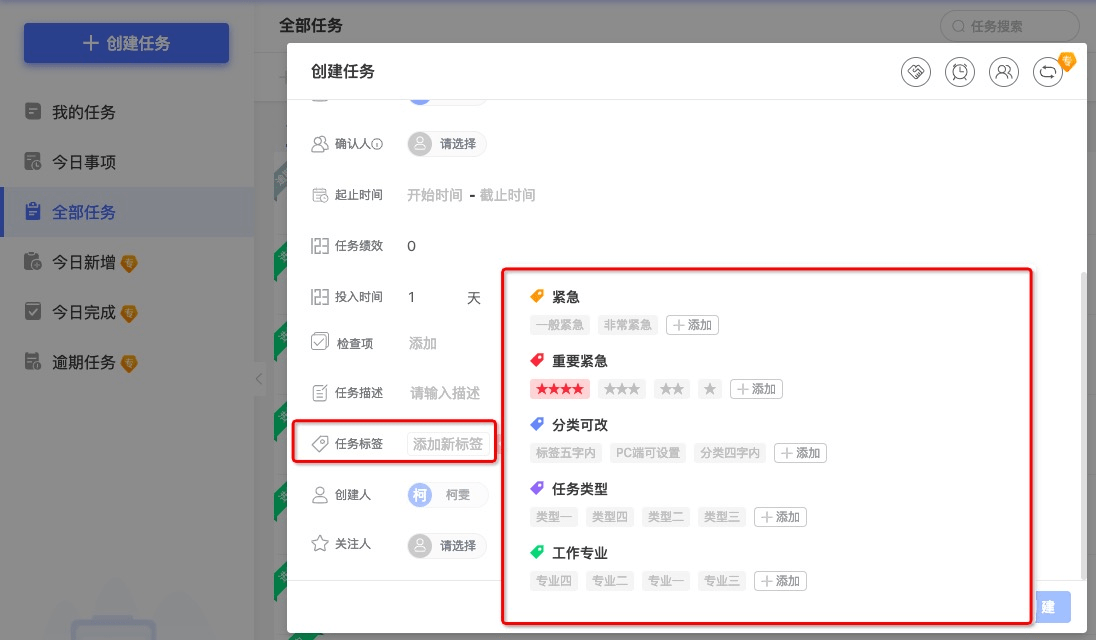The width and height of the screenshot is (1096, 640).
Task: Click the 确认人 info icon
Action: (x=377, y=144)
